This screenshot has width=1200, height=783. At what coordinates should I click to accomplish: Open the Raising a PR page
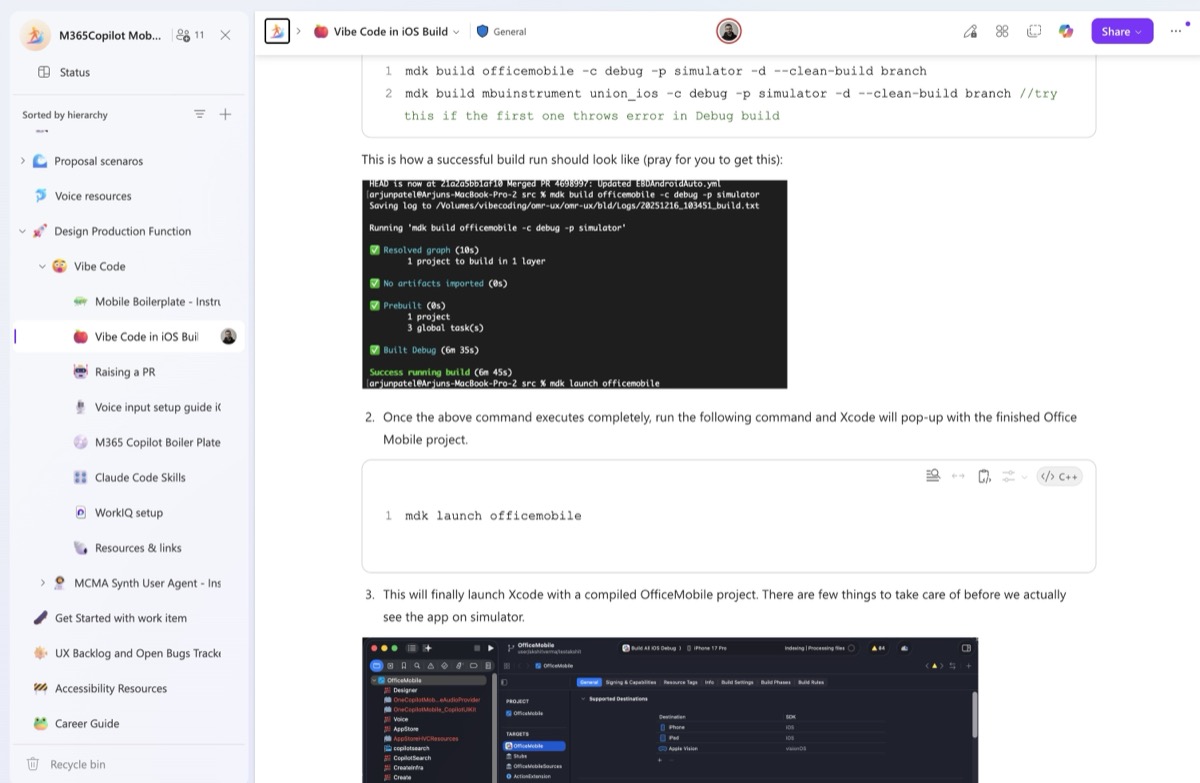coord(125,372)
